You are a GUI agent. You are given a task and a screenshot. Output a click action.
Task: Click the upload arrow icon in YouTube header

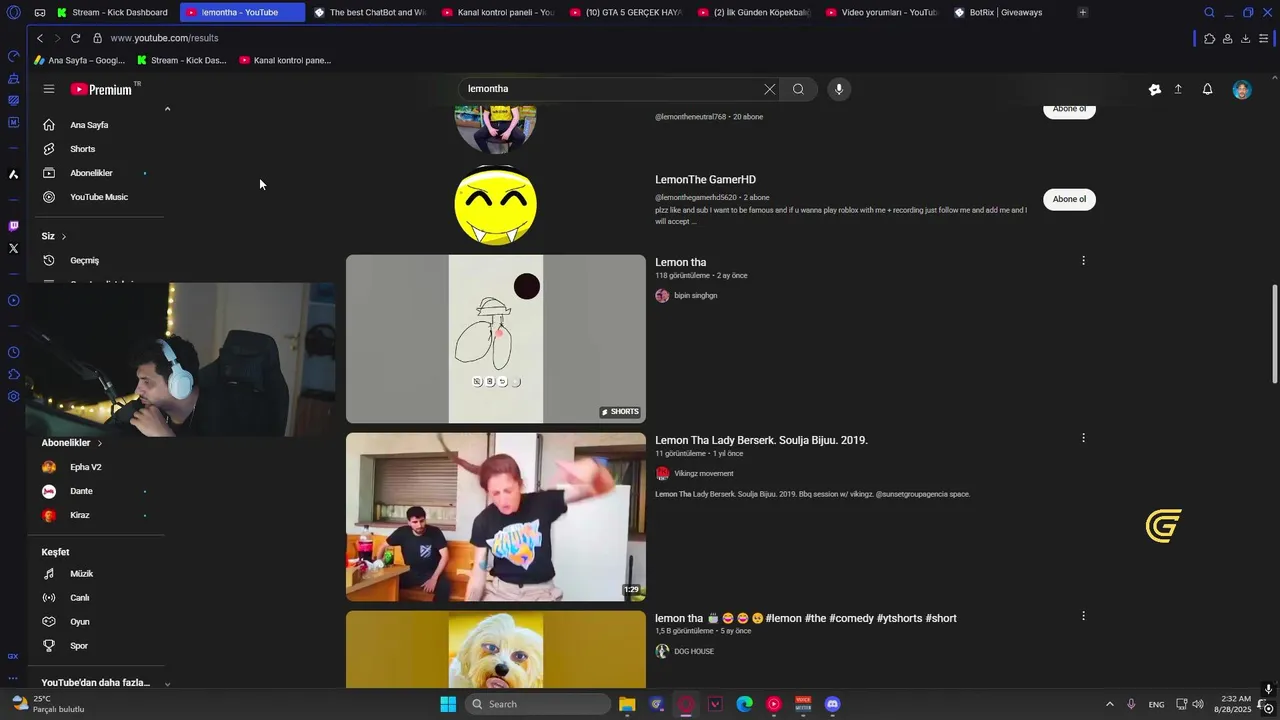(1178, 89)
